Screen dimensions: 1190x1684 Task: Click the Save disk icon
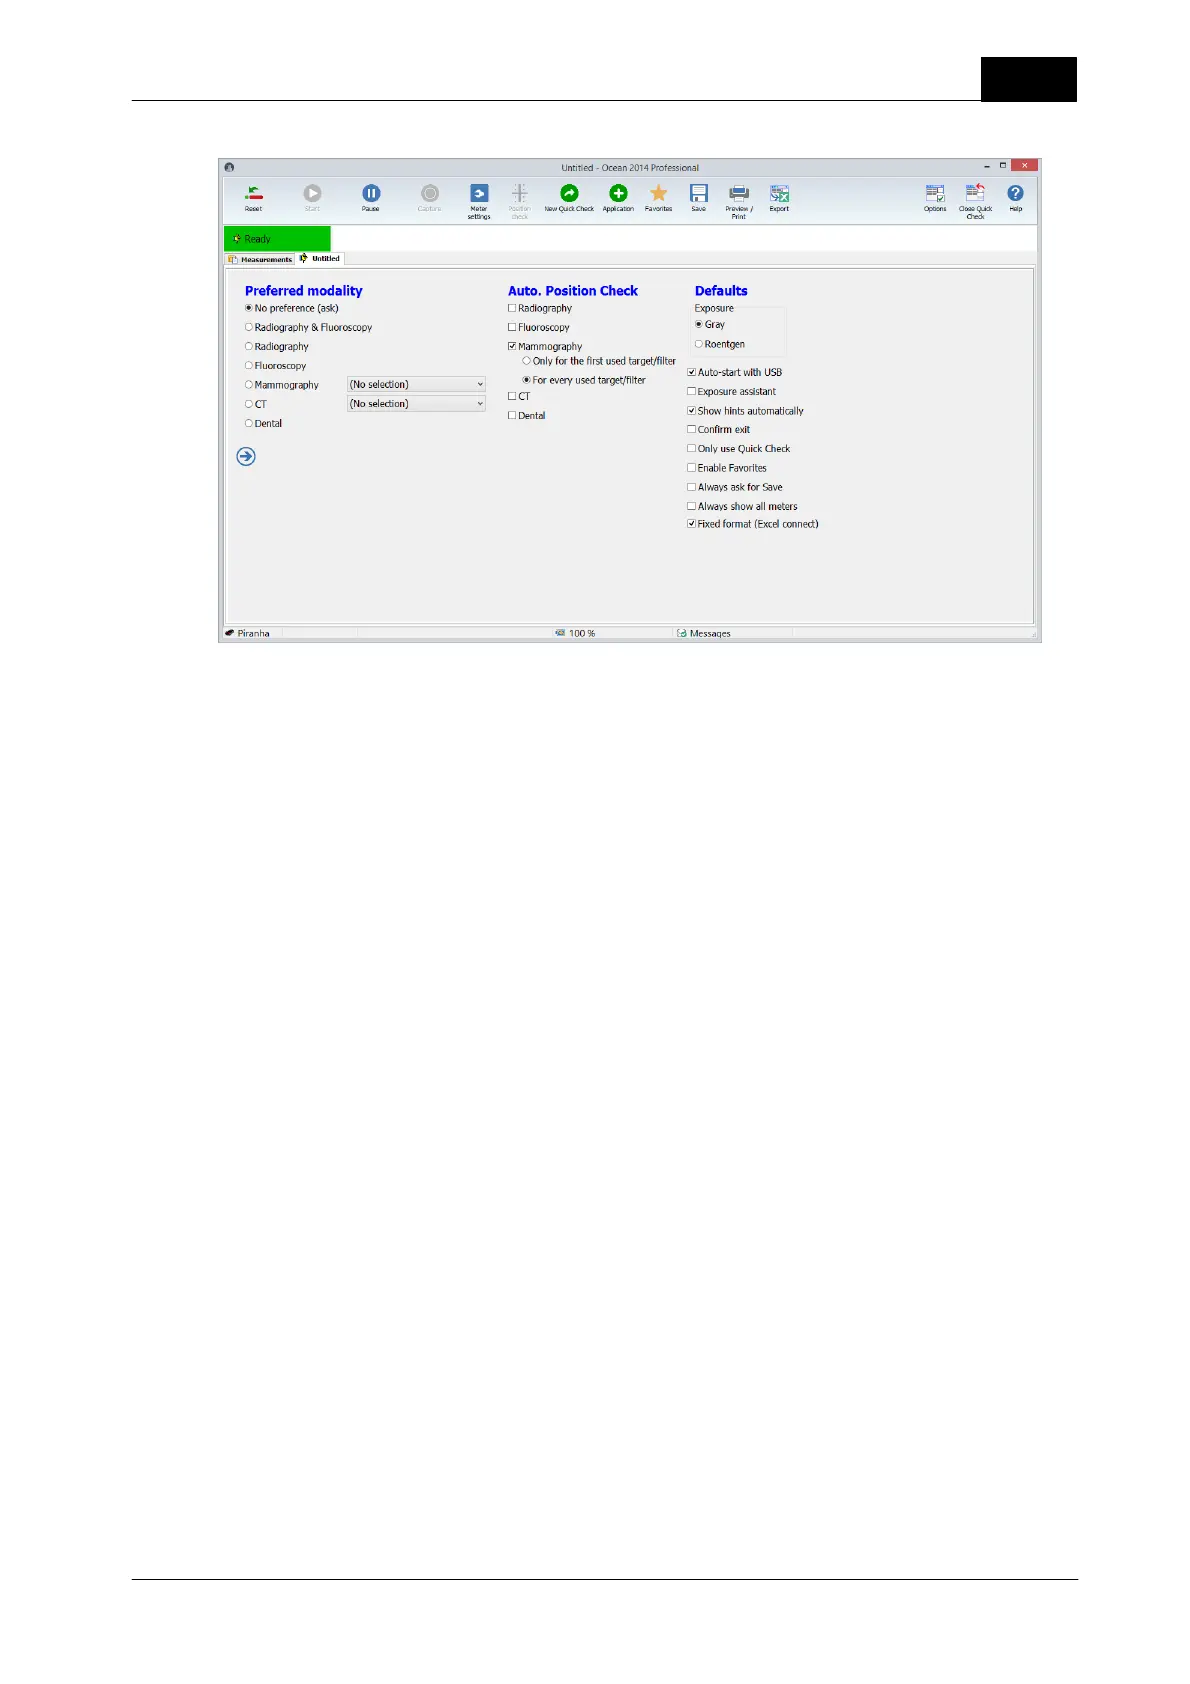point(699,193)
